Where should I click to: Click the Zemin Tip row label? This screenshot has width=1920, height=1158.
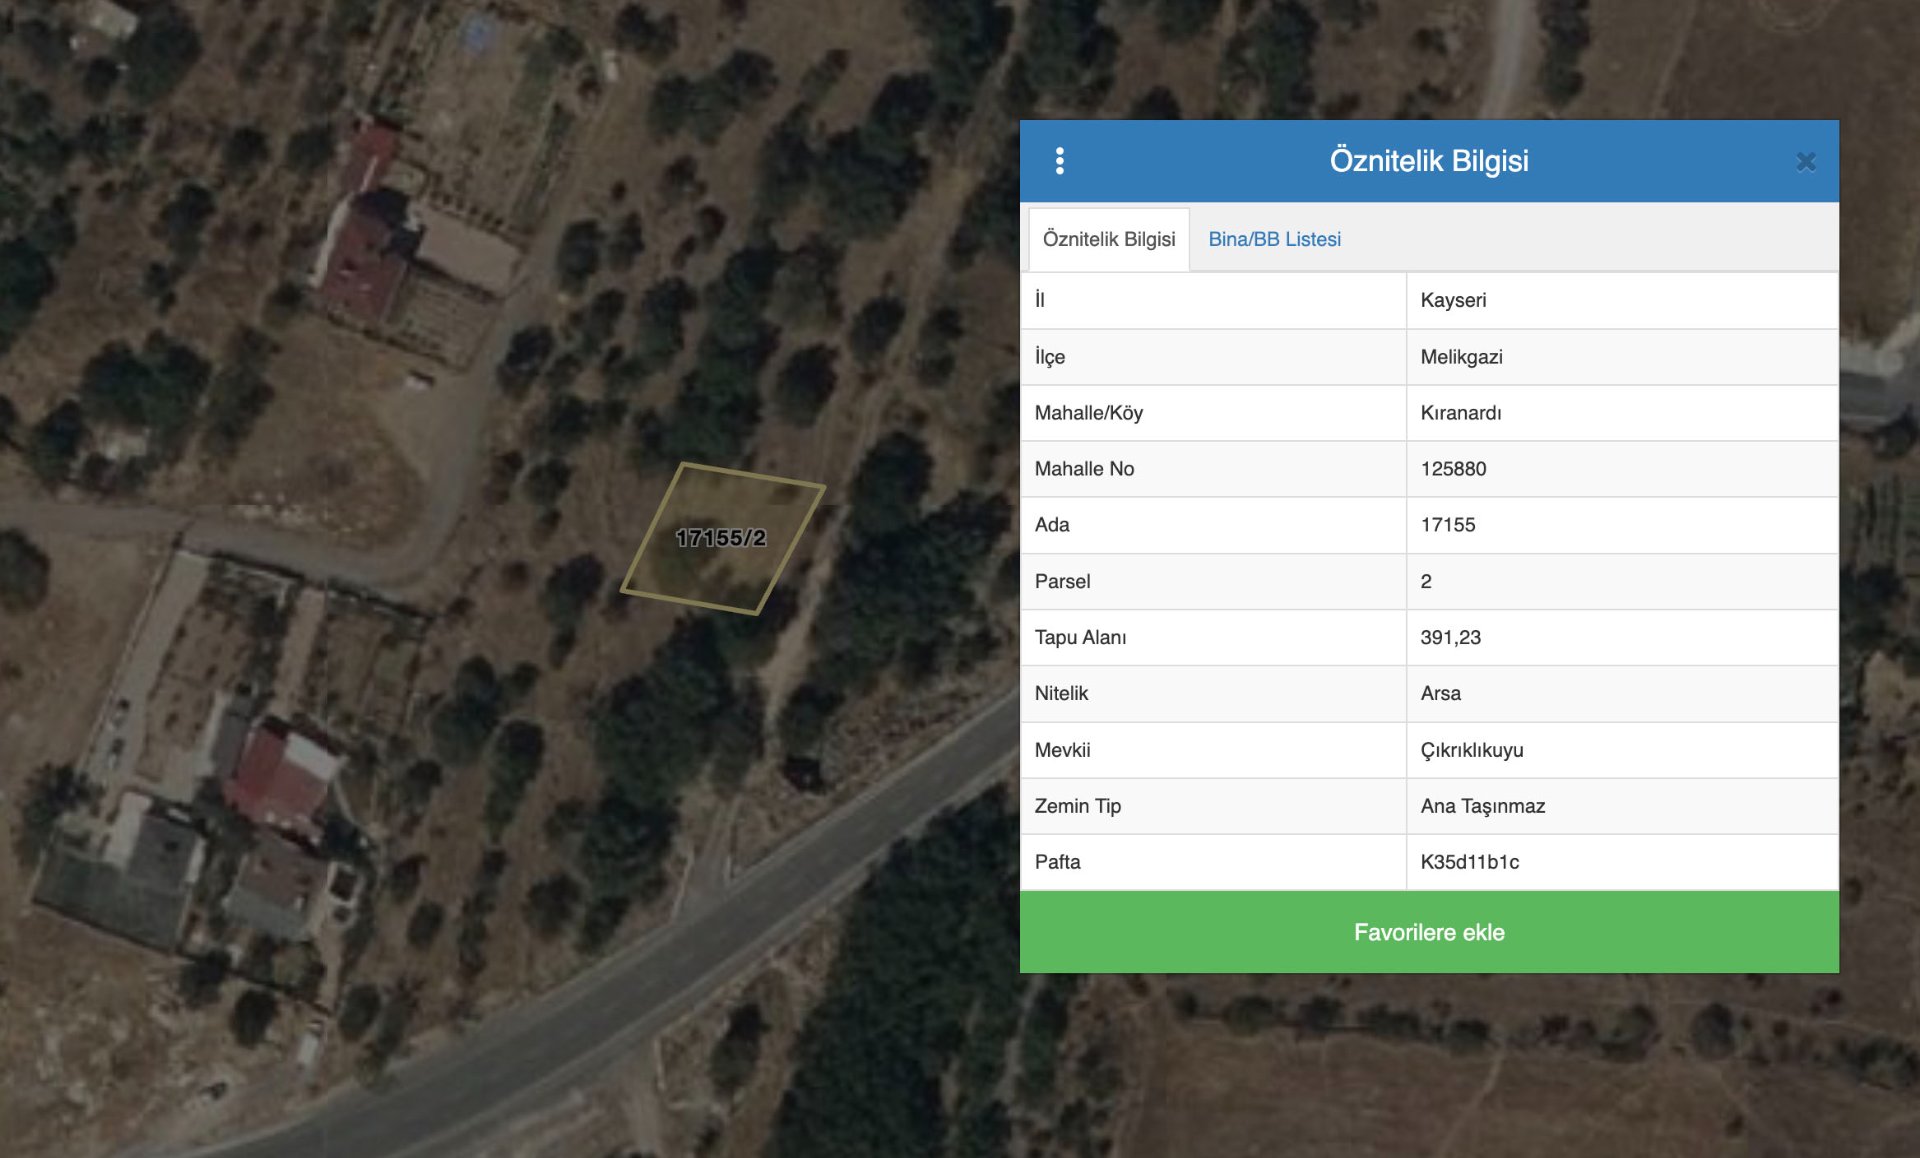(1077, 806)
